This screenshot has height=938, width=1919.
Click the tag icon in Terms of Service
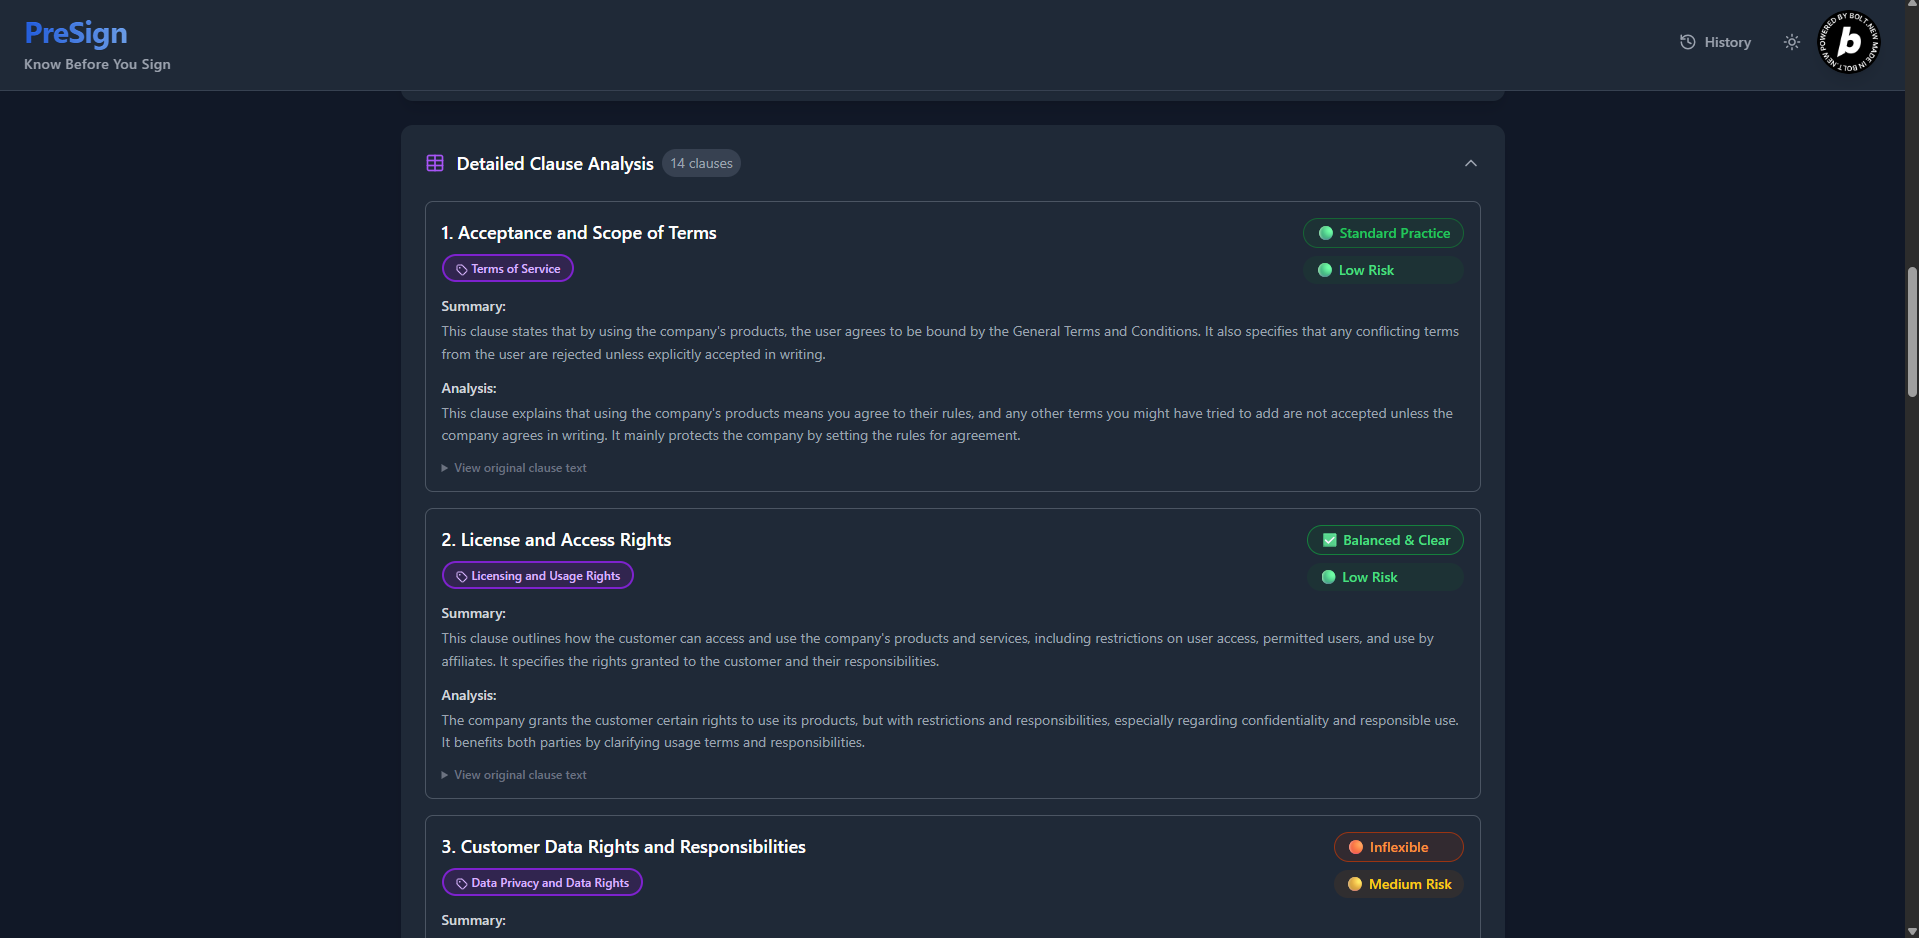(x=462, y=269)
